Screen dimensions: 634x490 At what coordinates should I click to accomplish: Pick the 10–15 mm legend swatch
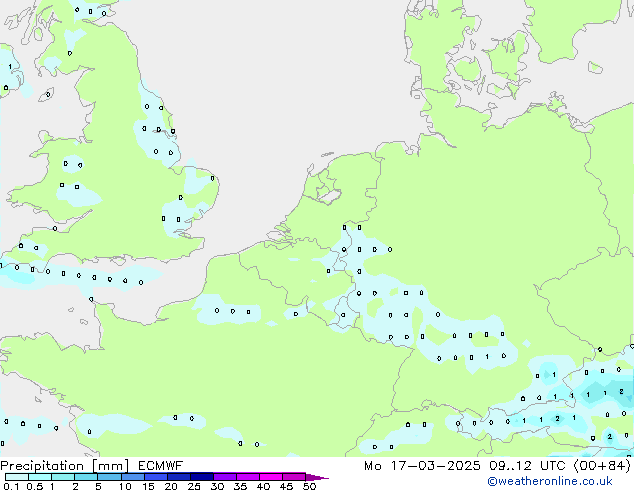tap(132, 477)
